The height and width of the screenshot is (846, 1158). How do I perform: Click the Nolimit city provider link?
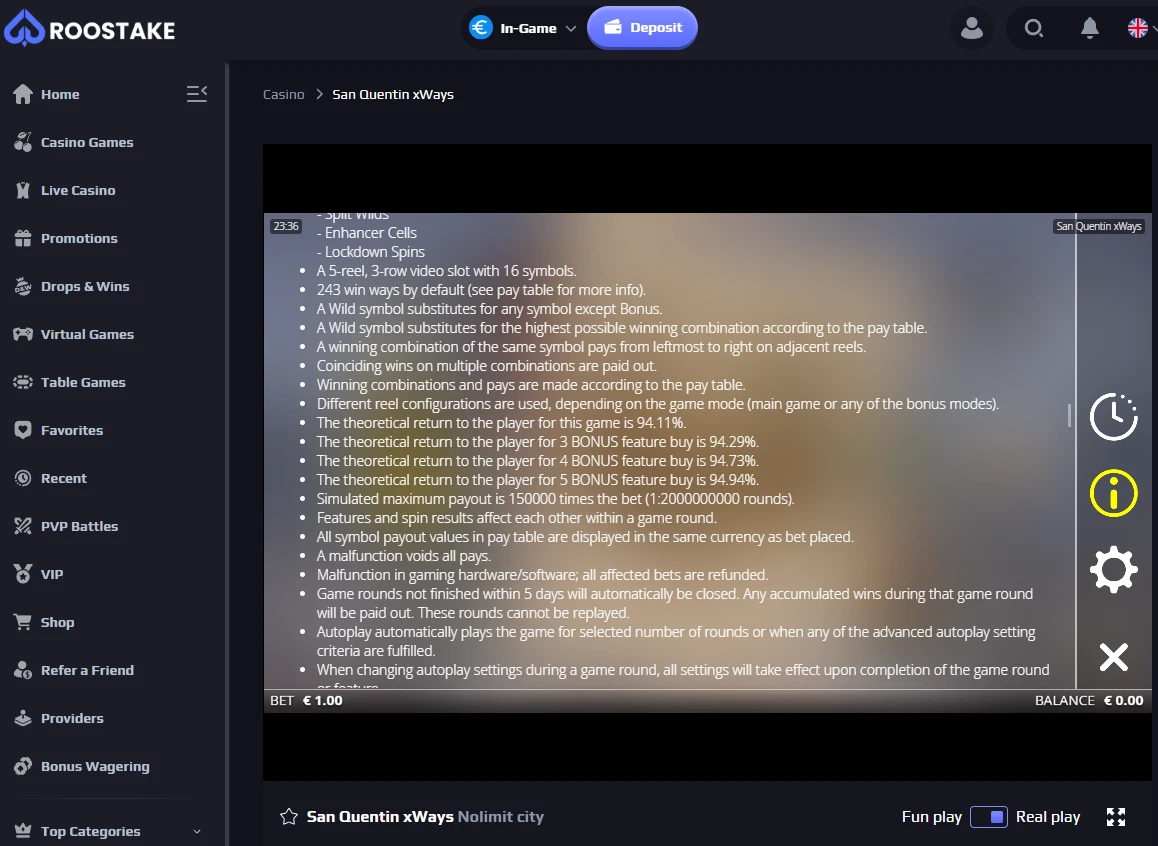[501, 816]
